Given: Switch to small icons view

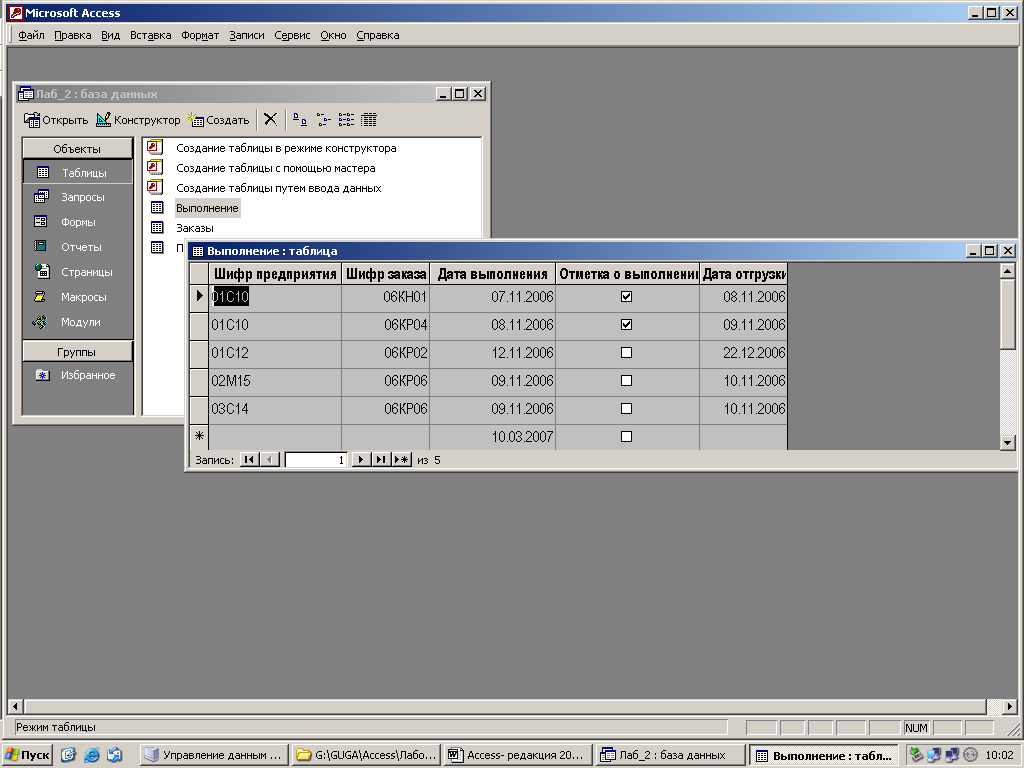Looking at the screenshot, I should tap(323, 120).
